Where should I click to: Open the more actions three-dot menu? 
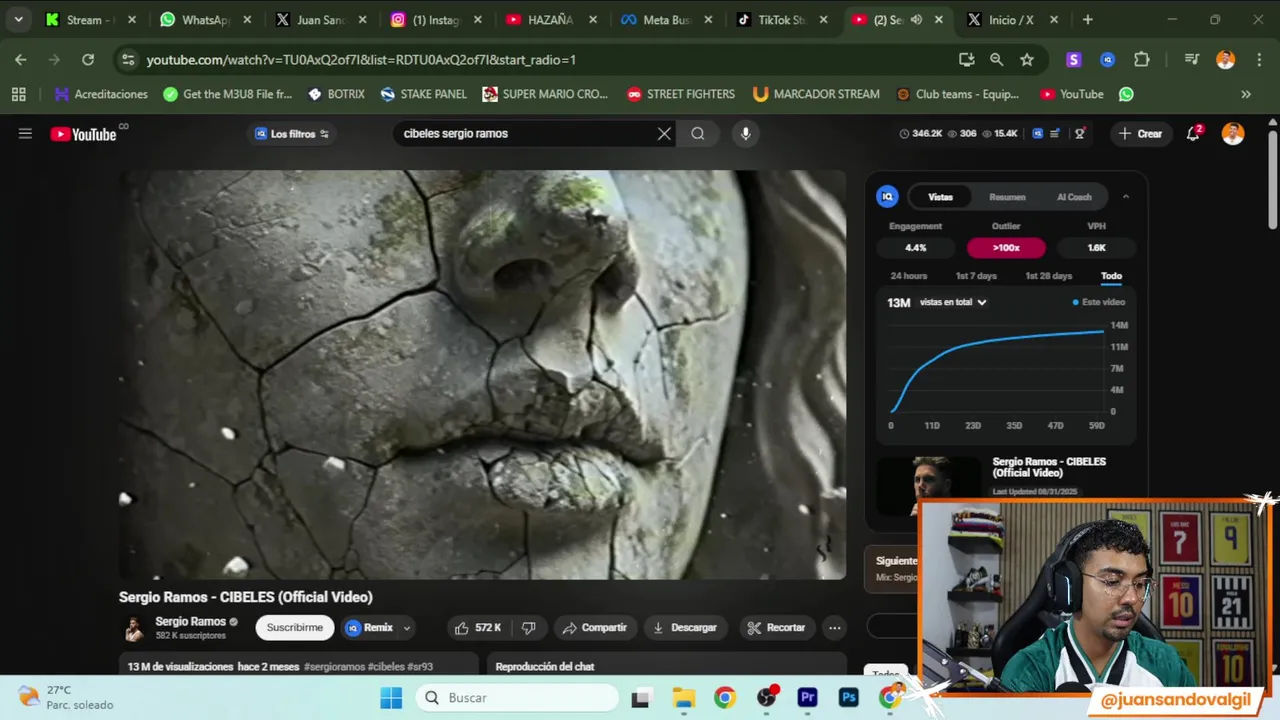pyautogui.click(x=834, y=628)
